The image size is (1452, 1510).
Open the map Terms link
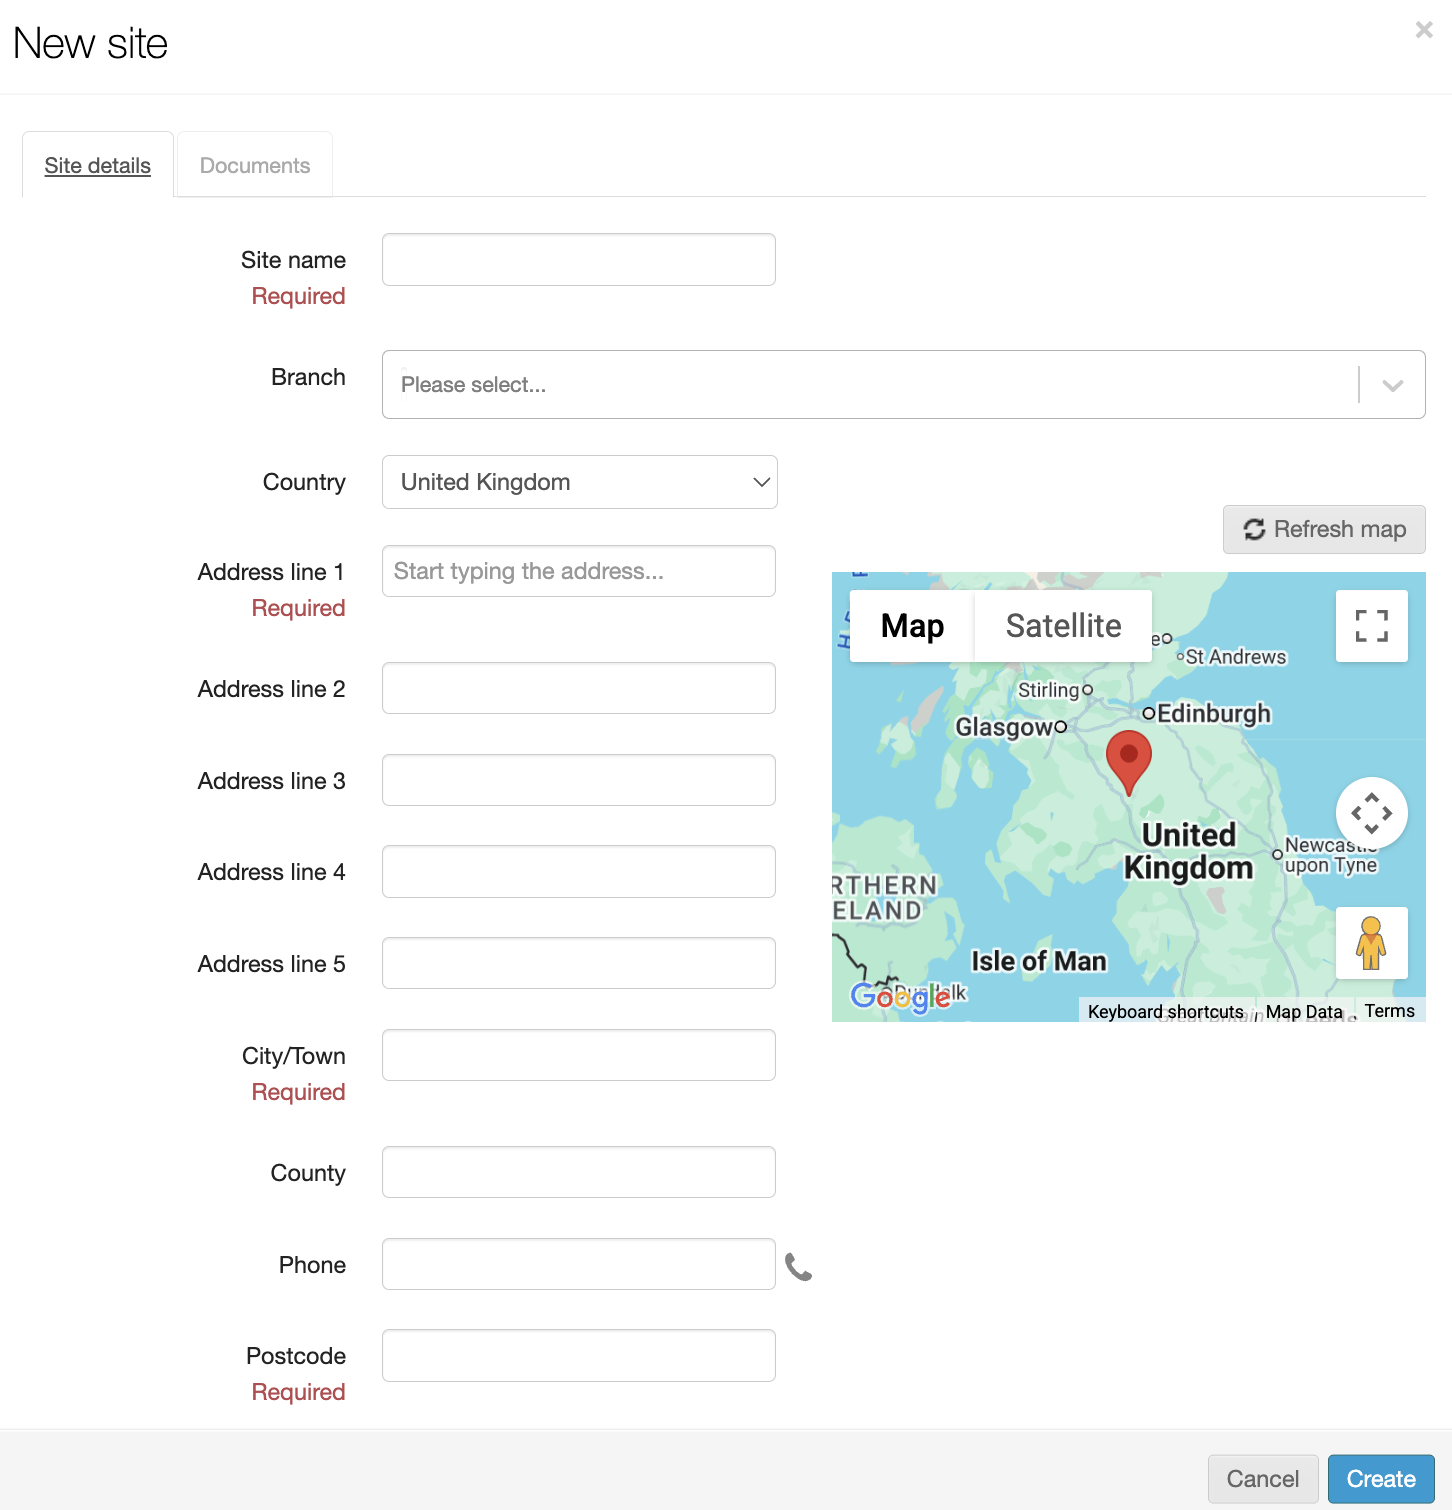[x=1389, y=1011]
